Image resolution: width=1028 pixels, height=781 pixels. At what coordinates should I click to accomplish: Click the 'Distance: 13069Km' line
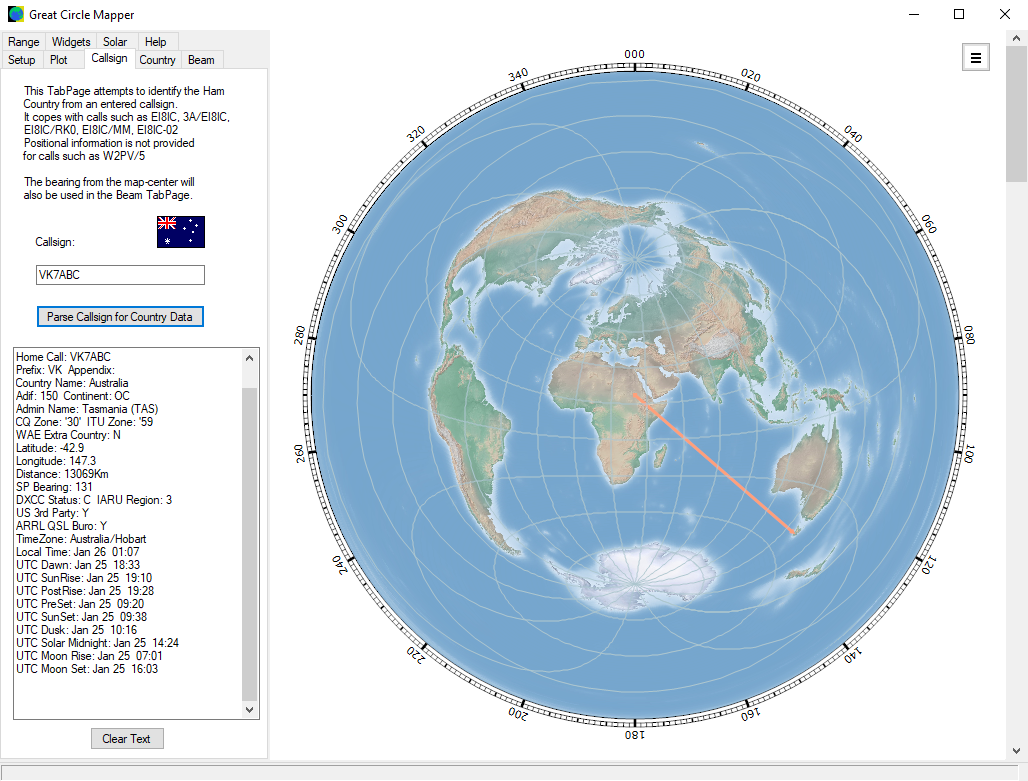[62, 474]
